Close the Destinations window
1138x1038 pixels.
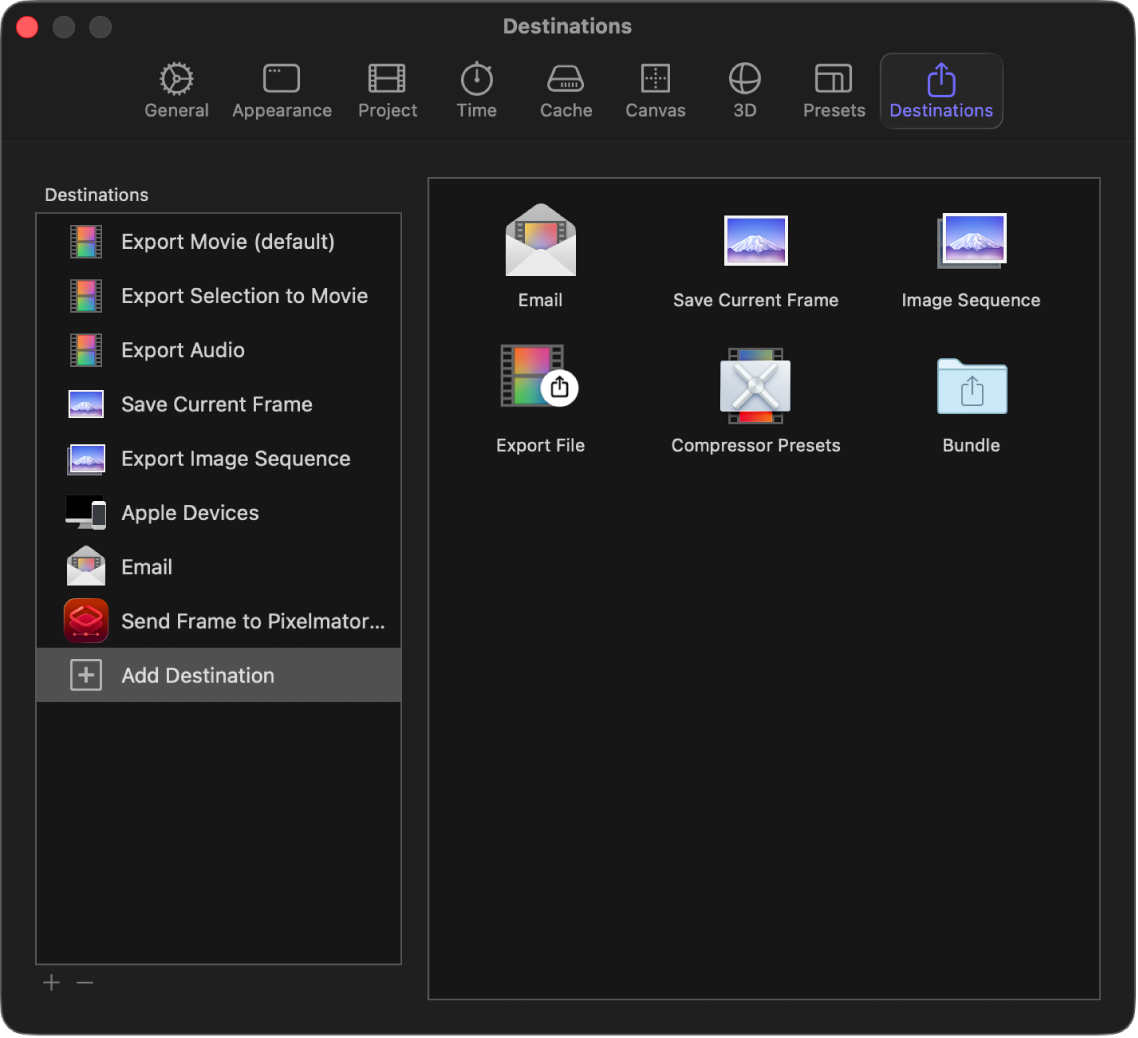pos(28,27)
